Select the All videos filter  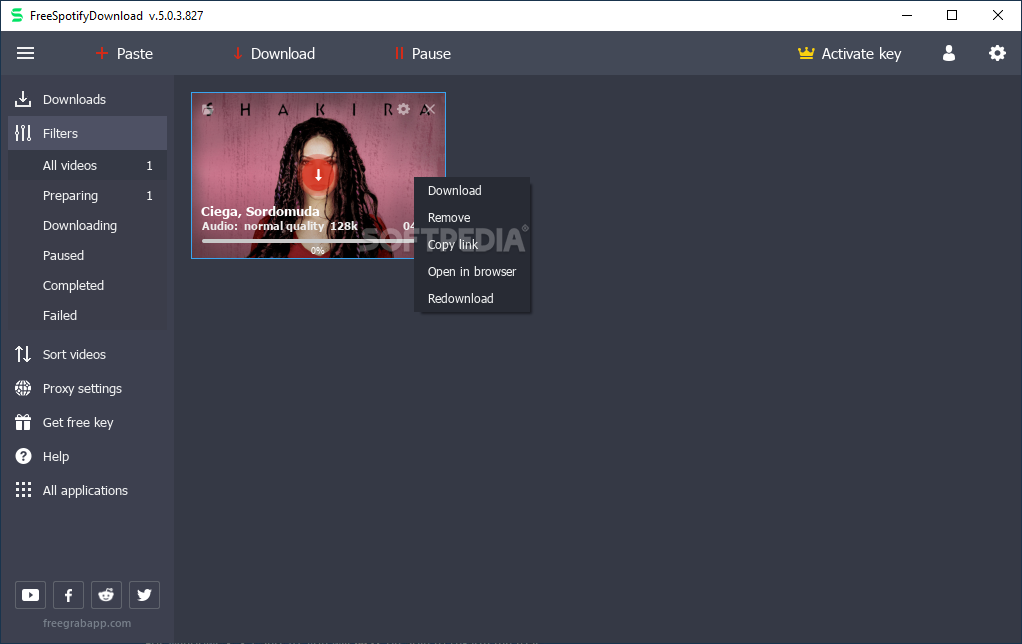click(x=87, y=166)
